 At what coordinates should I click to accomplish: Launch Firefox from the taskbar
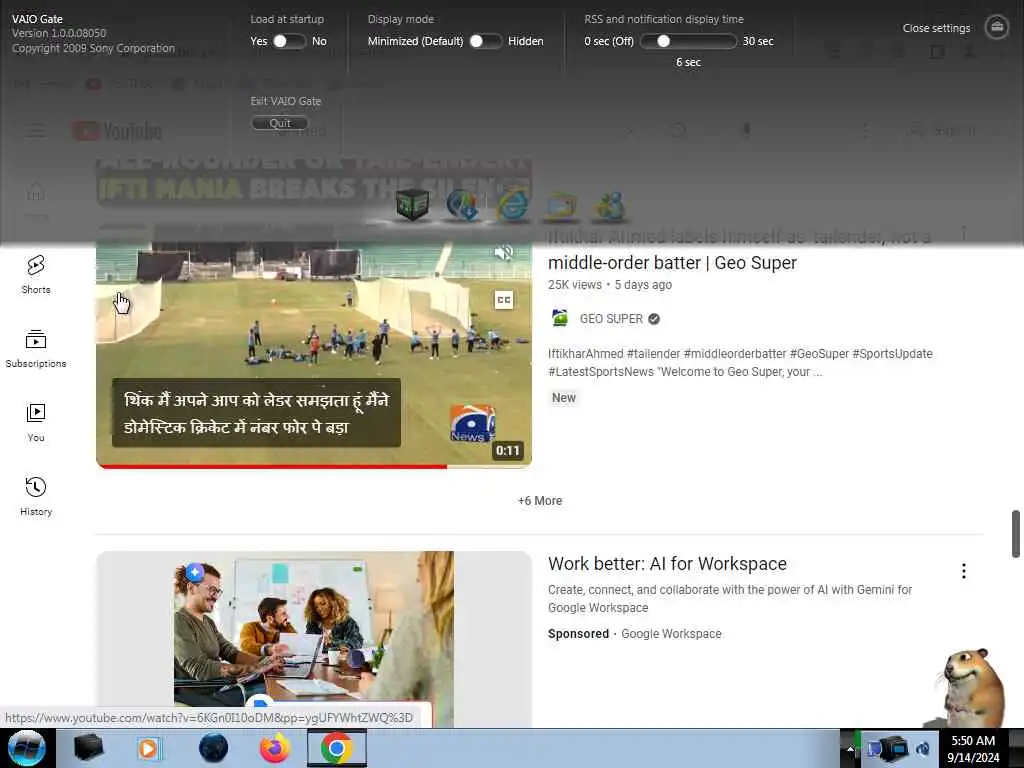click(x=275, y=748)
